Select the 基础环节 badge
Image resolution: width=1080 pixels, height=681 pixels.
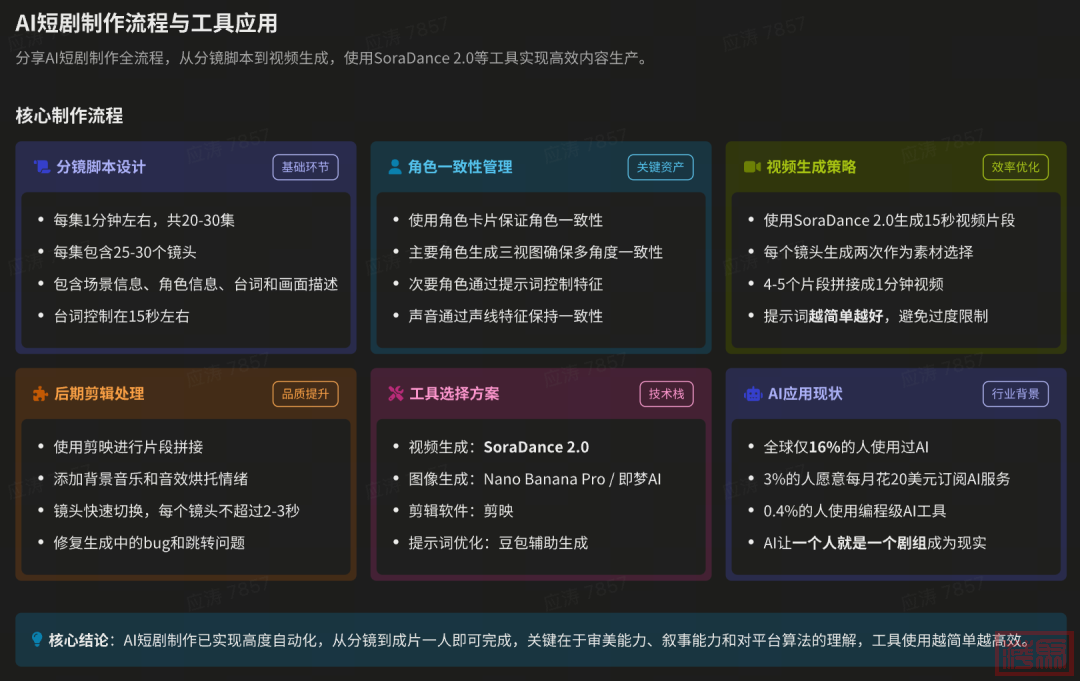pyautogui.click(x=305, y=167)
